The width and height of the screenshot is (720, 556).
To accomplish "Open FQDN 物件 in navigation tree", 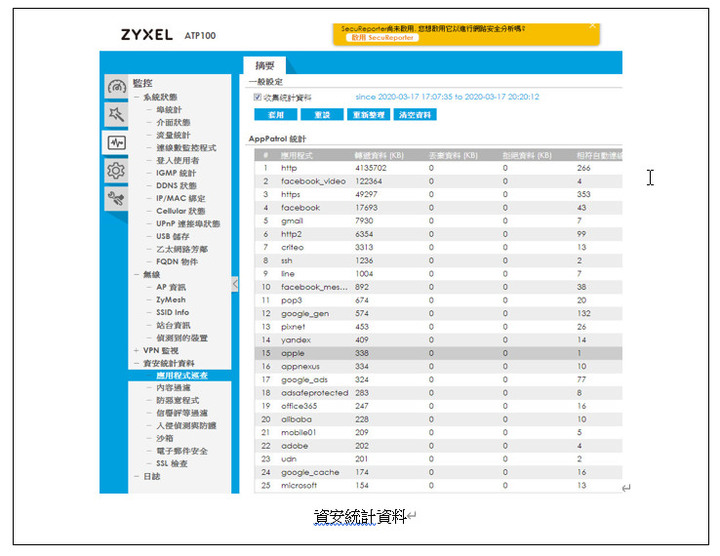I will 177,262.
